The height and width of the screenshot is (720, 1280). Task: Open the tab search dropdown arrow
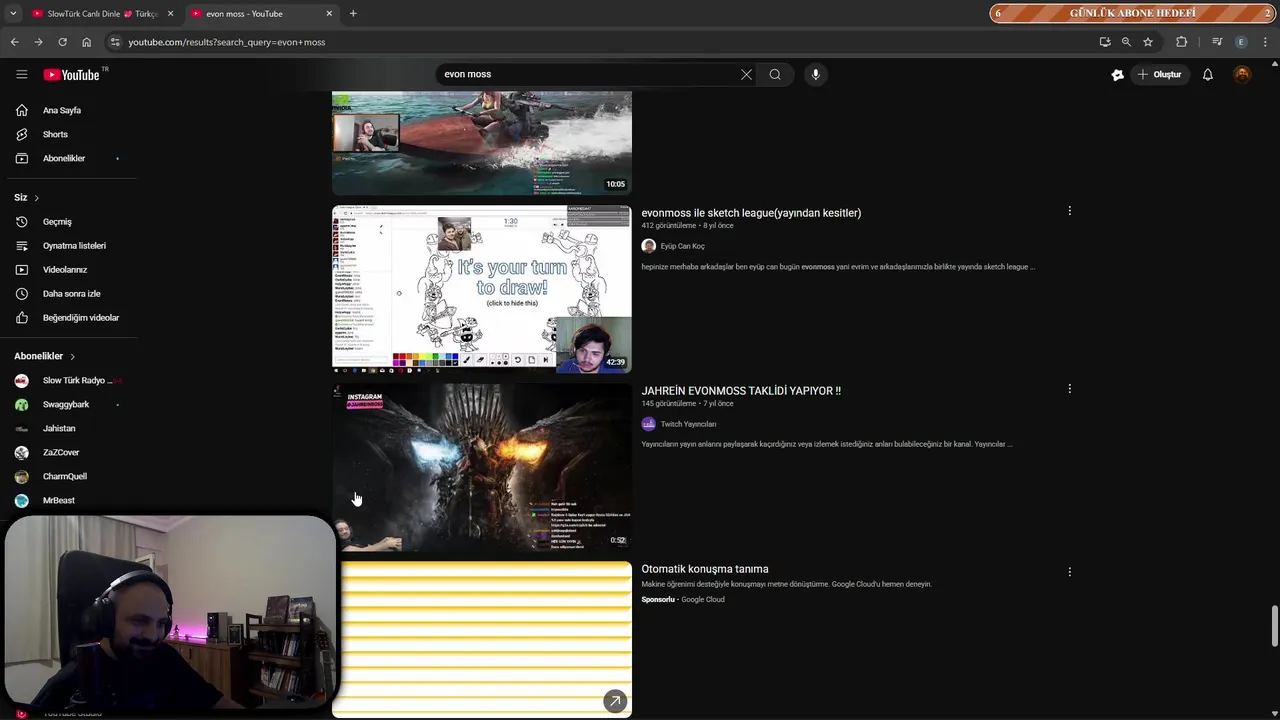click(13, 14)
